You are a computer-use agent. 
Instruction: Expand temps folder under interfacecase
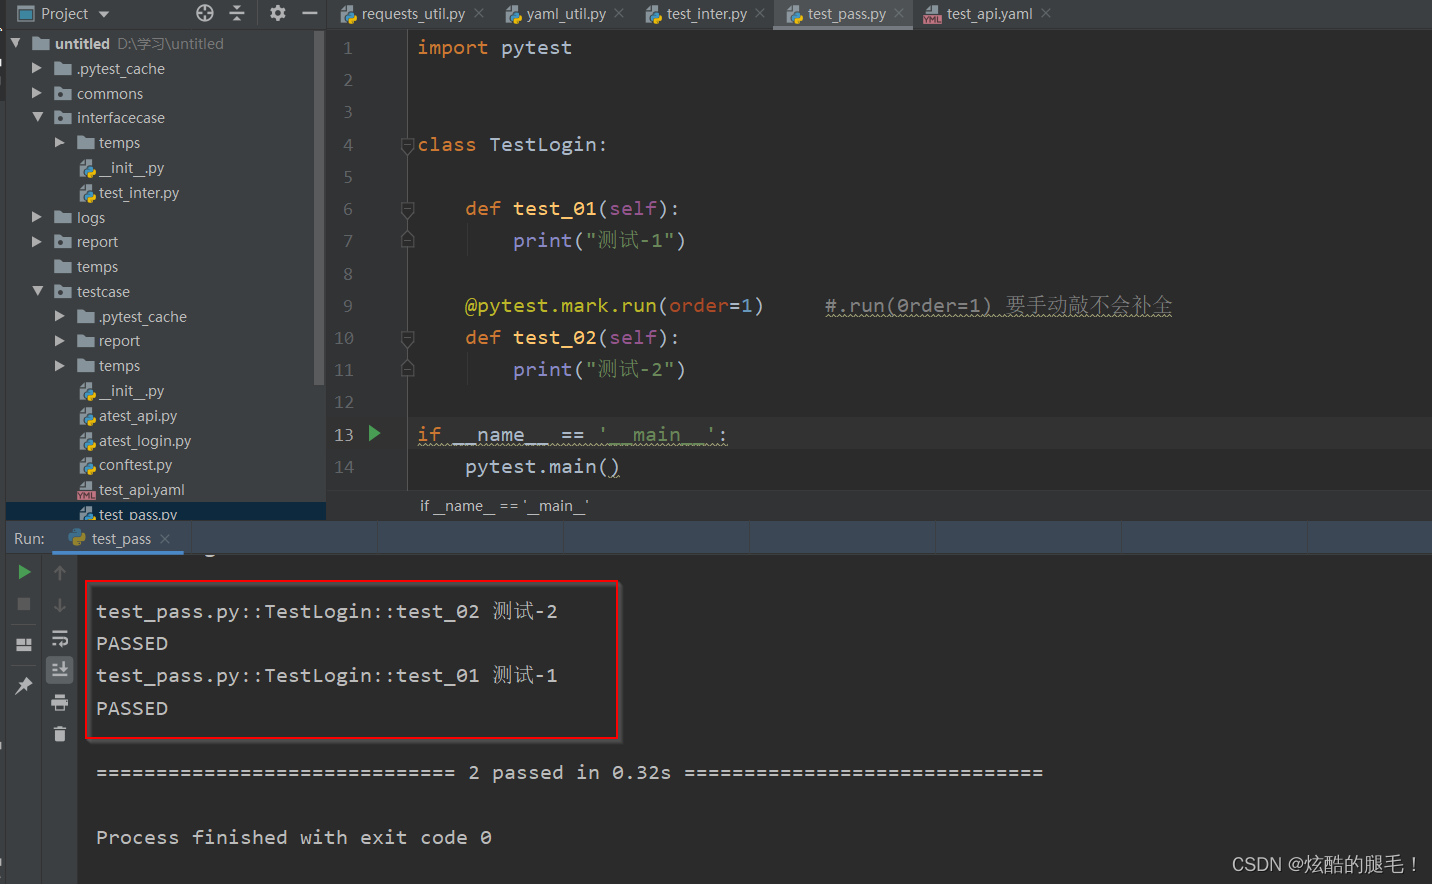point(59,142)
